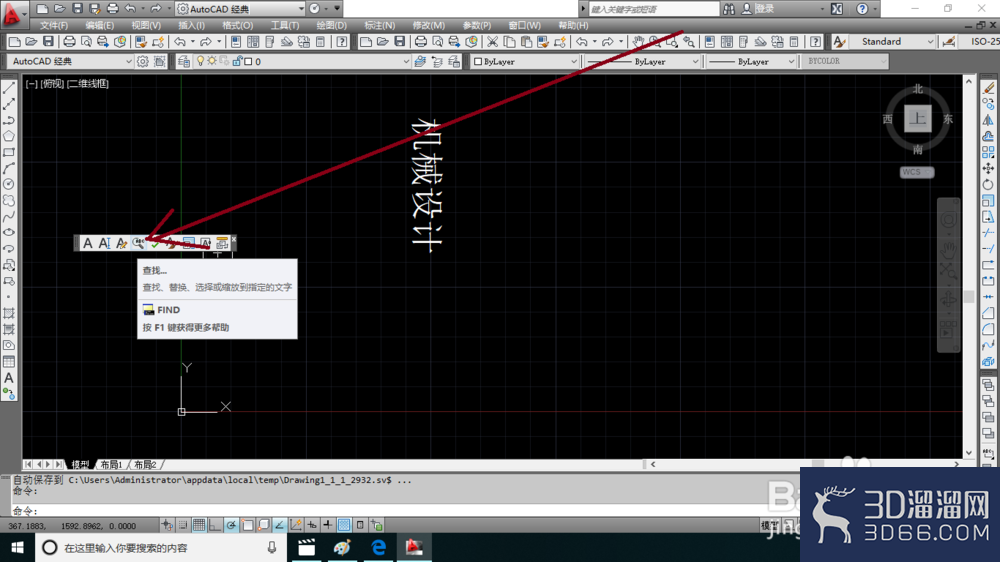This screenshot has height=562, width=1000.
Task: Open the Windows Start menu
Action: [x=17, y=547]
